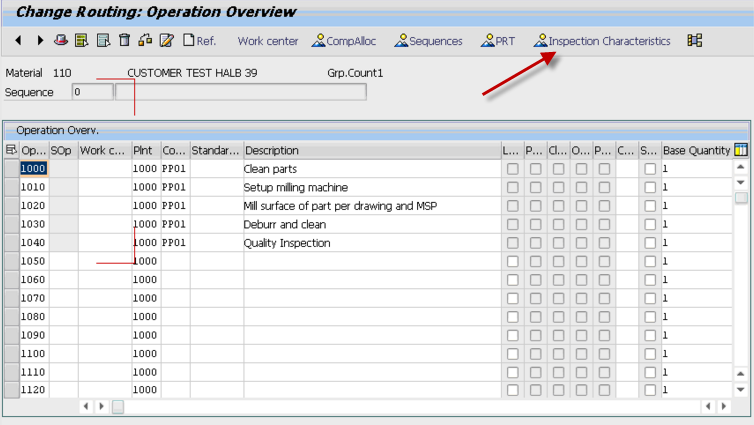The width and height of the screenshot is (754, 425).
Task: Toggle the first P... checkbox for operation 1010
Action: (535, 187)
